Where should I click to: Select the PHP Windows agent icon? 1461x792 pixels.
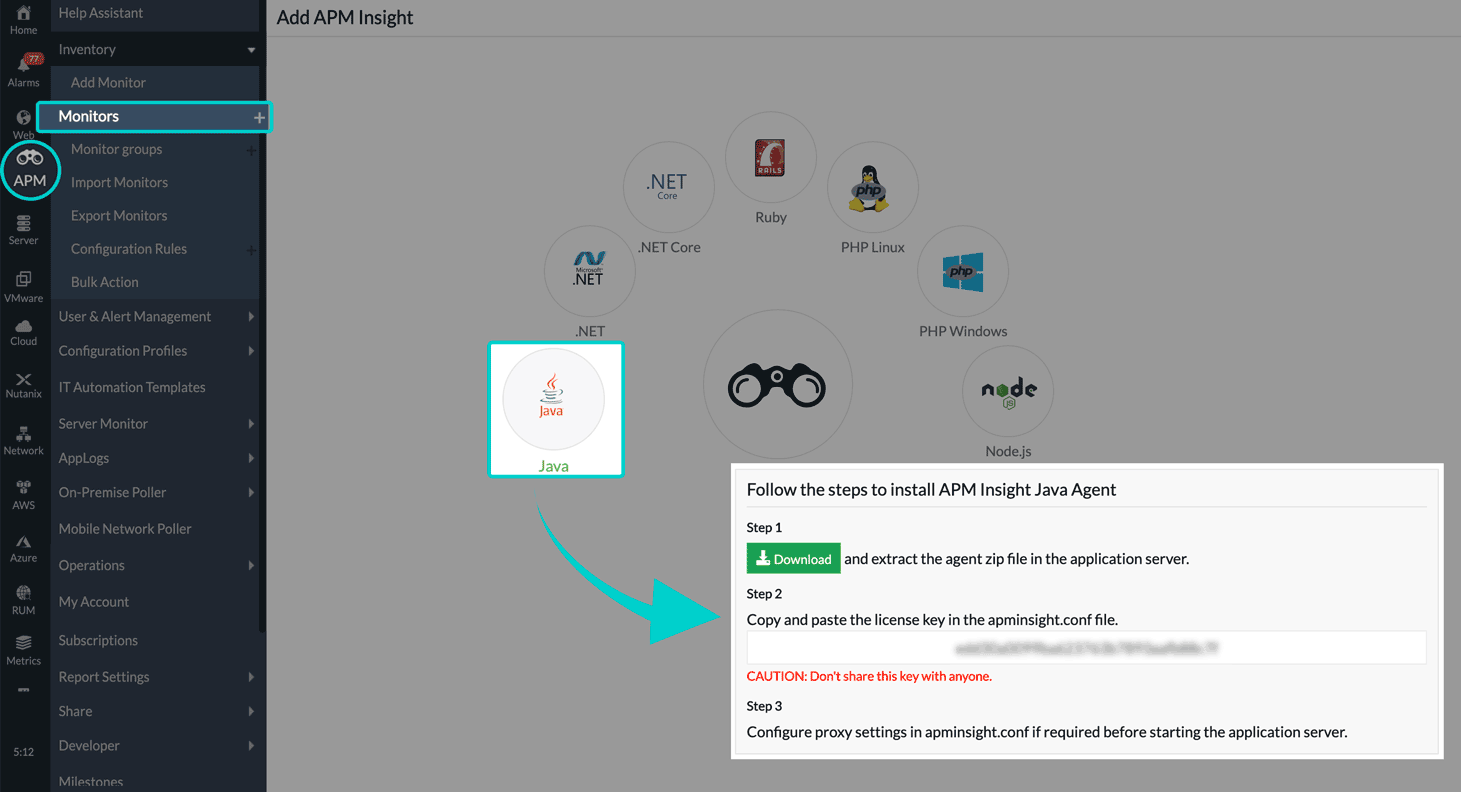(962, 271)
